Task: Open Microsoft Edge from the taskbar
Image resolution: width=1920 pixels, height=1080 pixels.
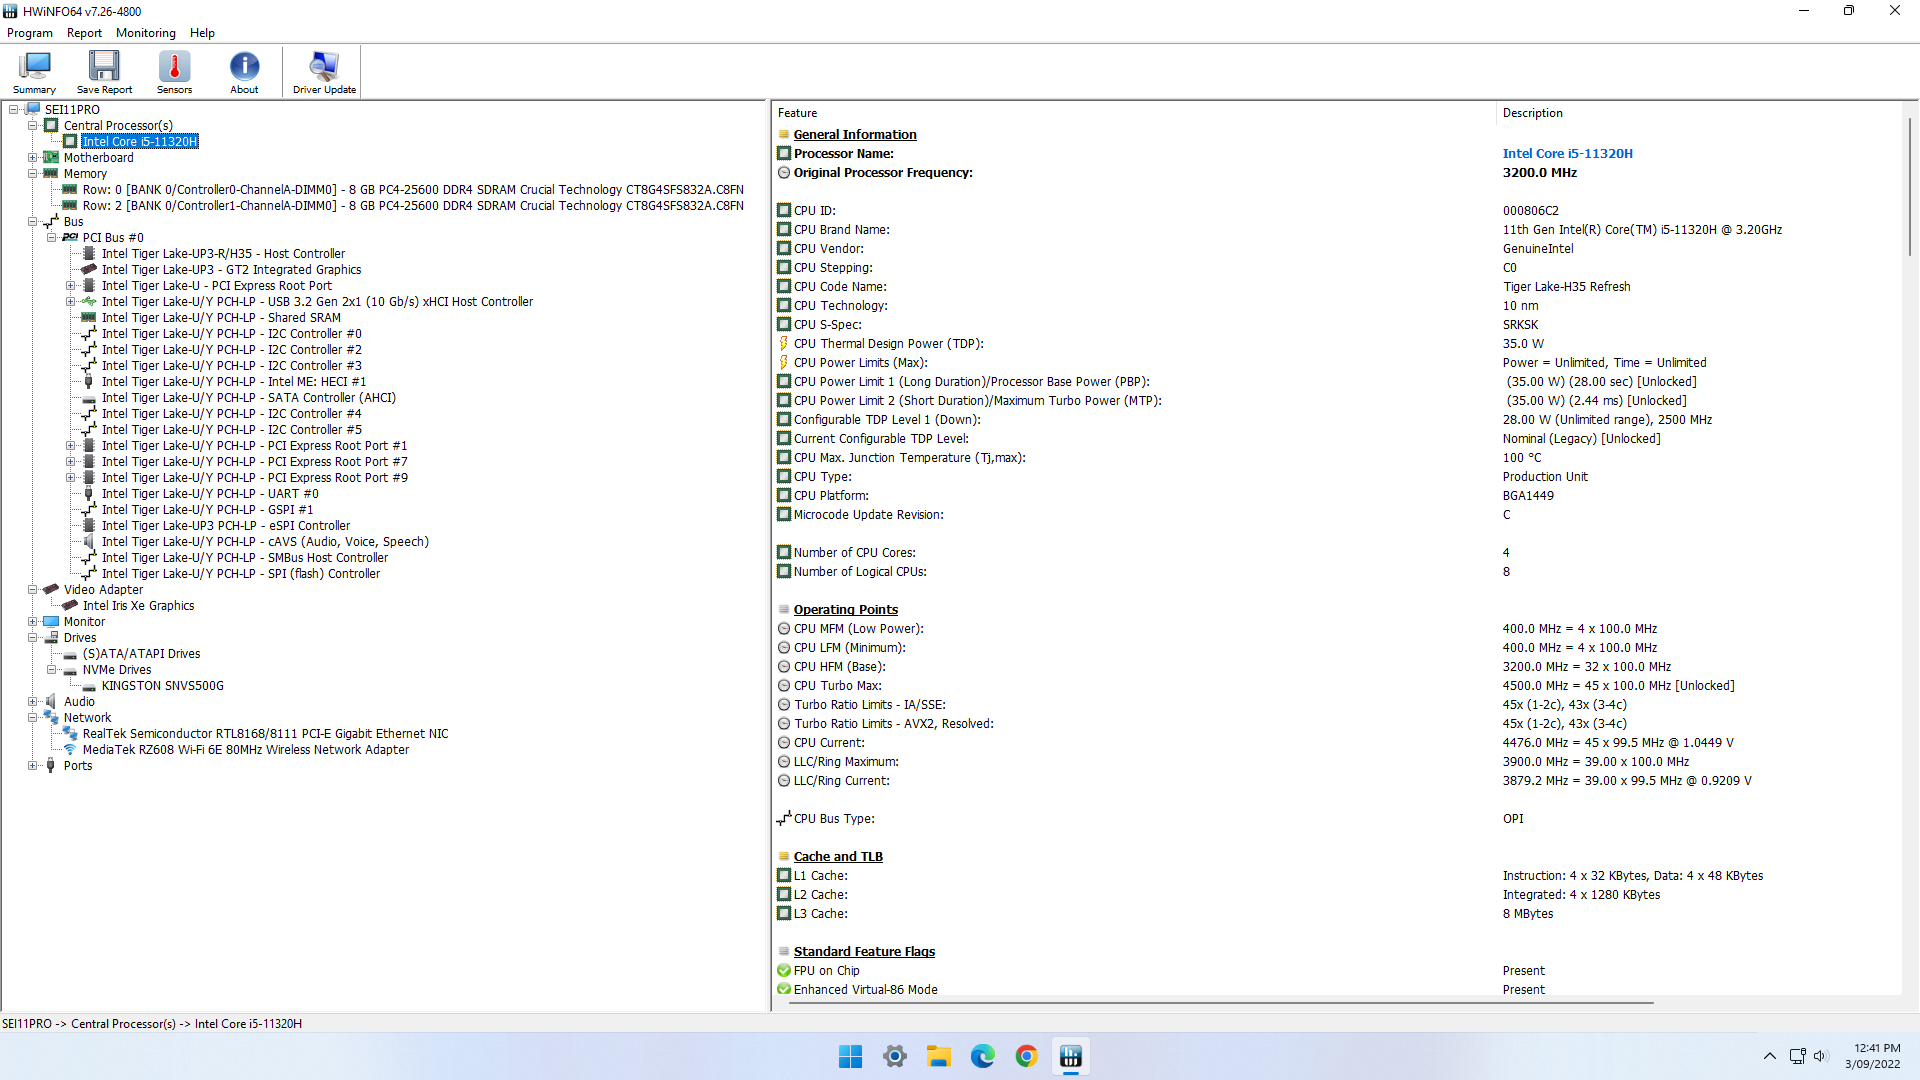Action: pyautogui.click(x=982, y=1056)
